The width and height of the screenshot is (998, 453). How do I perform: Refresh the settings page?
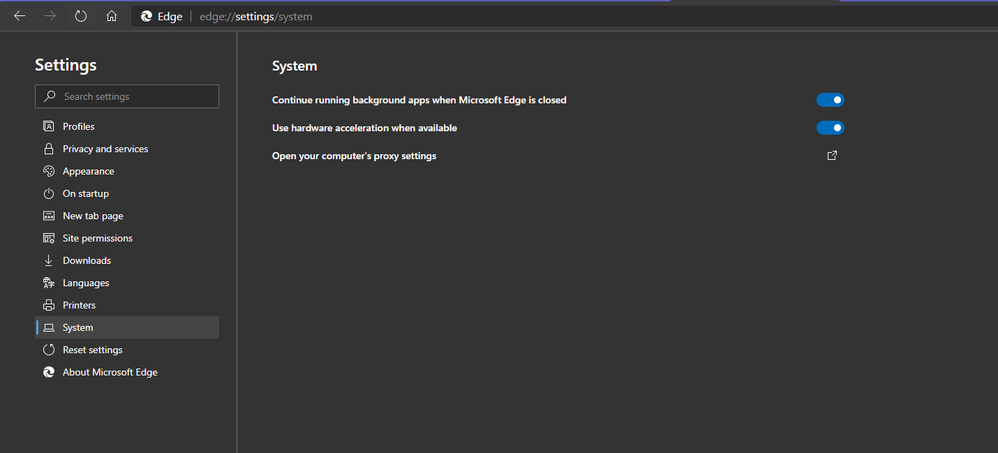click(x=81, y=17)
